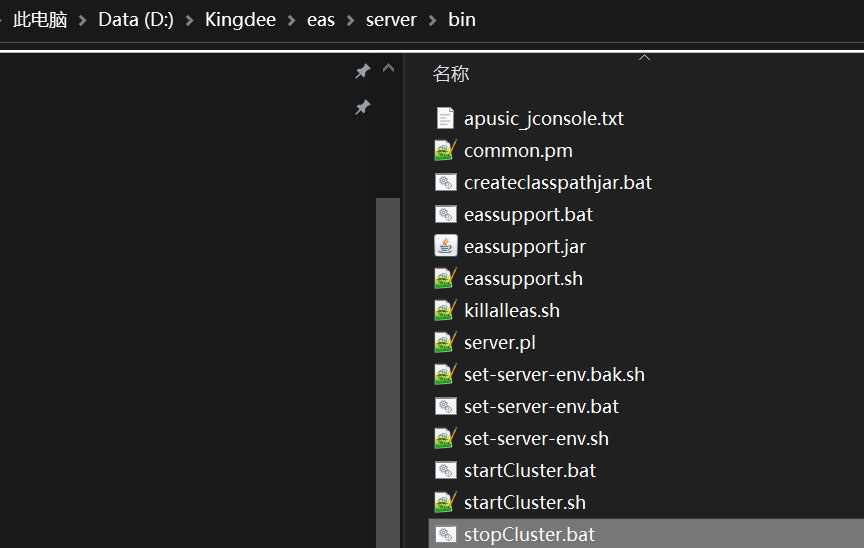Select the set-server-env.bat file name

[x=541, y=406]
